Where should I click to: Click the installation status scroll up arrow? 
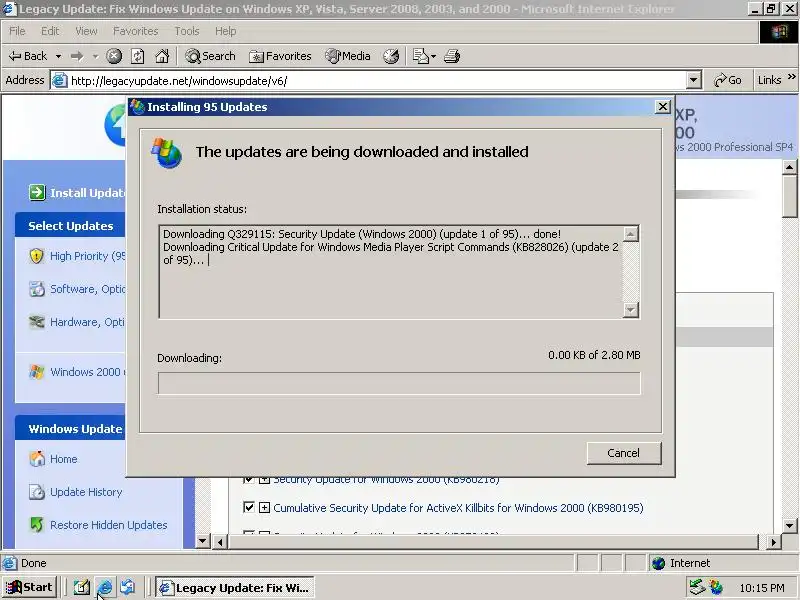tap(631, 234)
